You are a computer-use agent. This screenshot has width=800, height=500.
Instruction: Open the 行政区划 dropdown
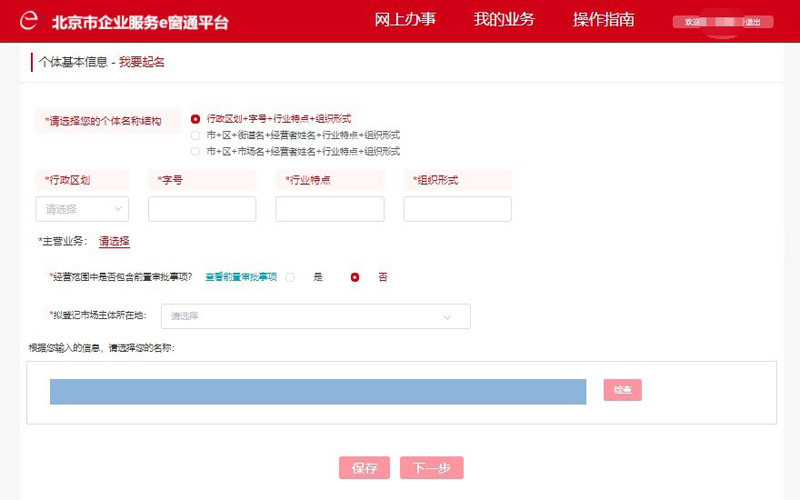point(82,209)
